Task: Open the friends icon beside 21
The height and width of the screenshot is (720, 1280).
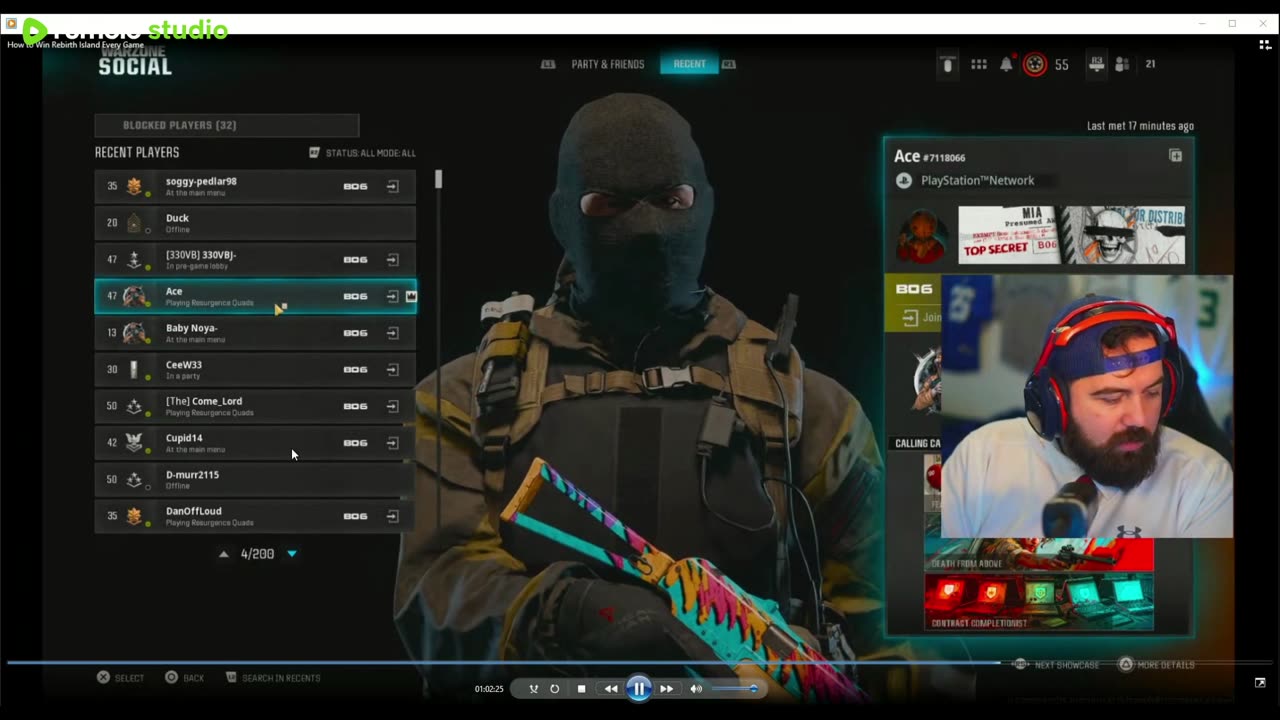Action: tap(1122, 64)
